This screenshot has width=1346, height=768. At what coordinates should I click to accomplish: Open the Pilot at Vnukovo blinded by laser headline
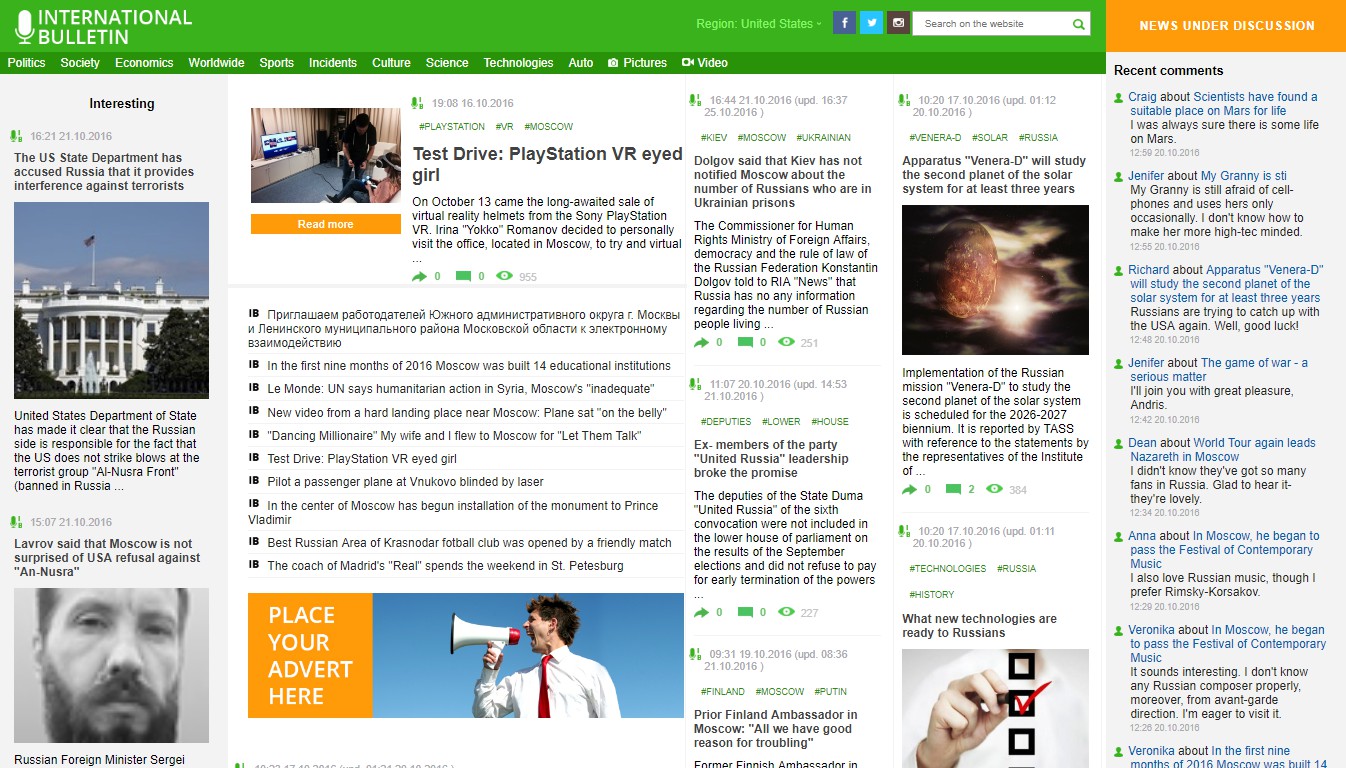coord(405,482)
